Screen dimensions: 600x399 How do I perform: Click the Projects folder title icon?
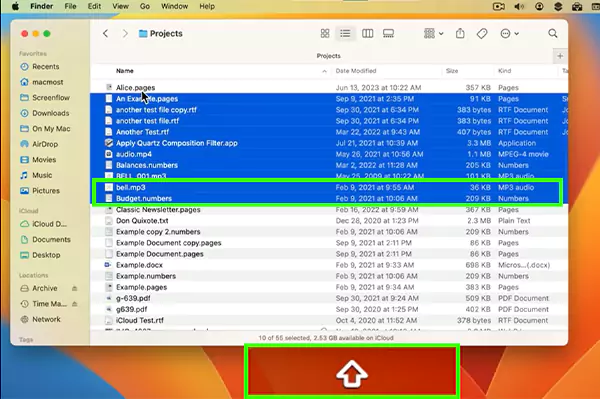pyautogui.click(x=143, y=34)
